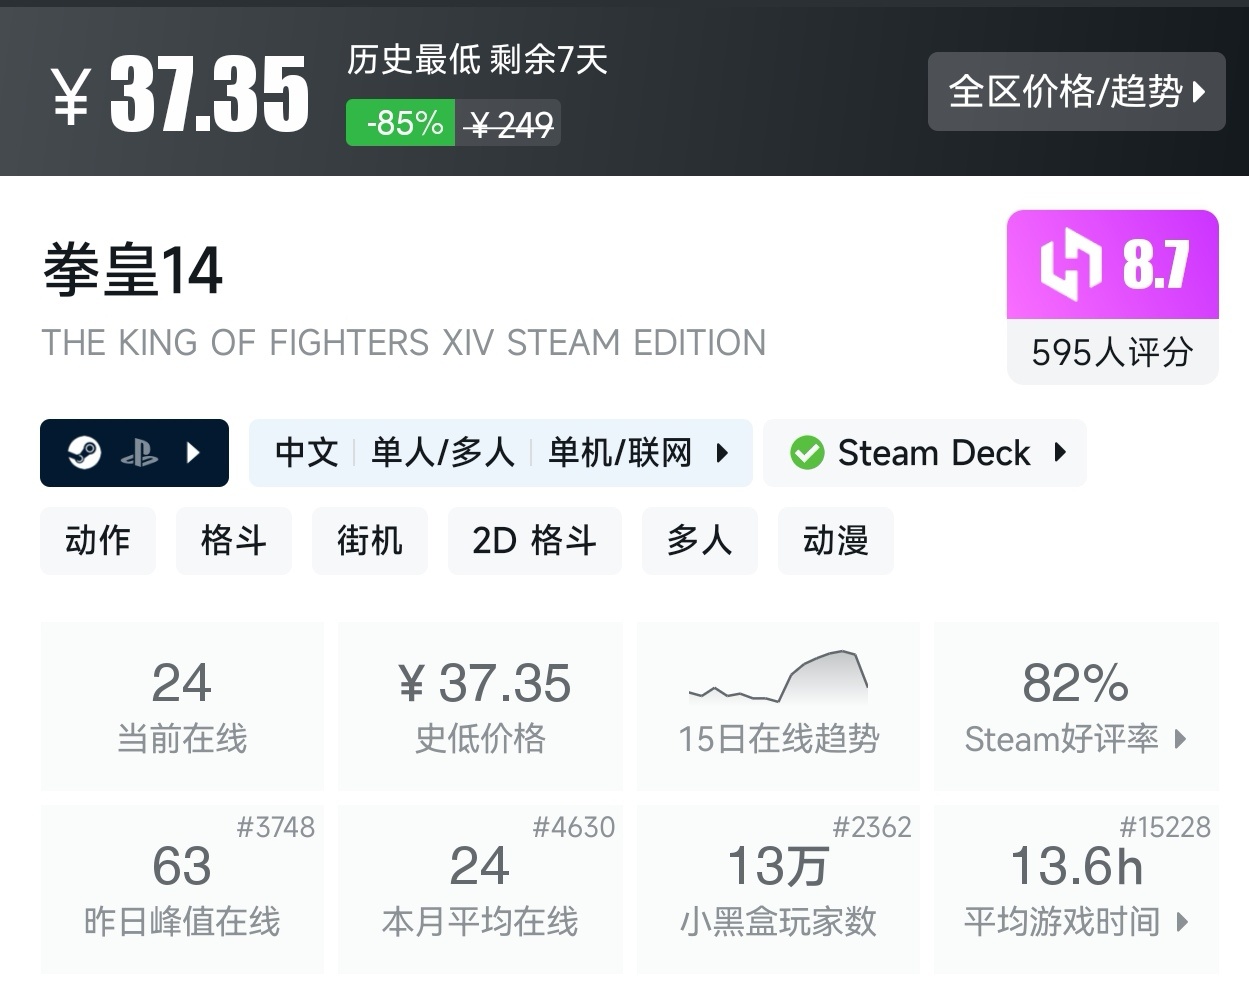
Task: Select the 街机 genre tag
Action: coord(370,541)
